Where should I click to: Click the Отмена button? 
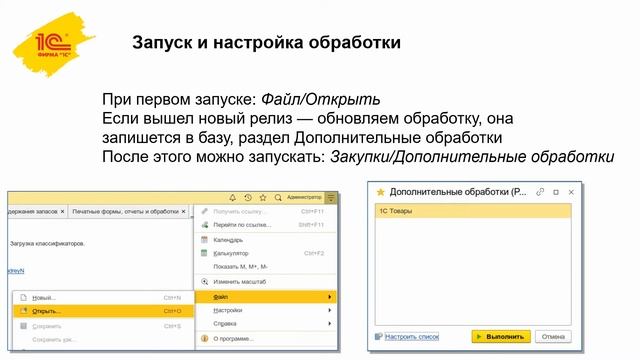(553, 337)
